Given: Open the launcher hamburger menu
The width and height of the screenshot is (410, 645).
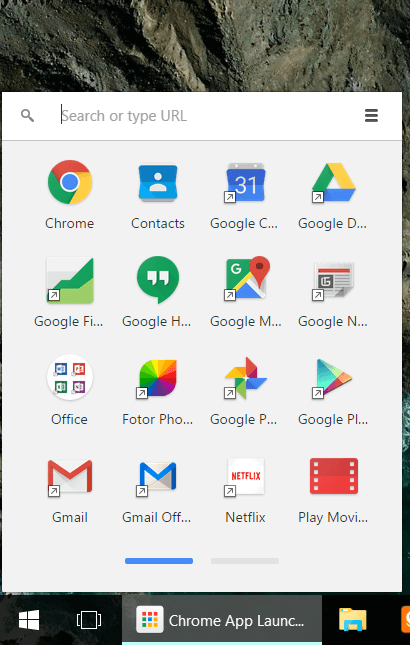Looking at the screenshot, I should (371, 116).
